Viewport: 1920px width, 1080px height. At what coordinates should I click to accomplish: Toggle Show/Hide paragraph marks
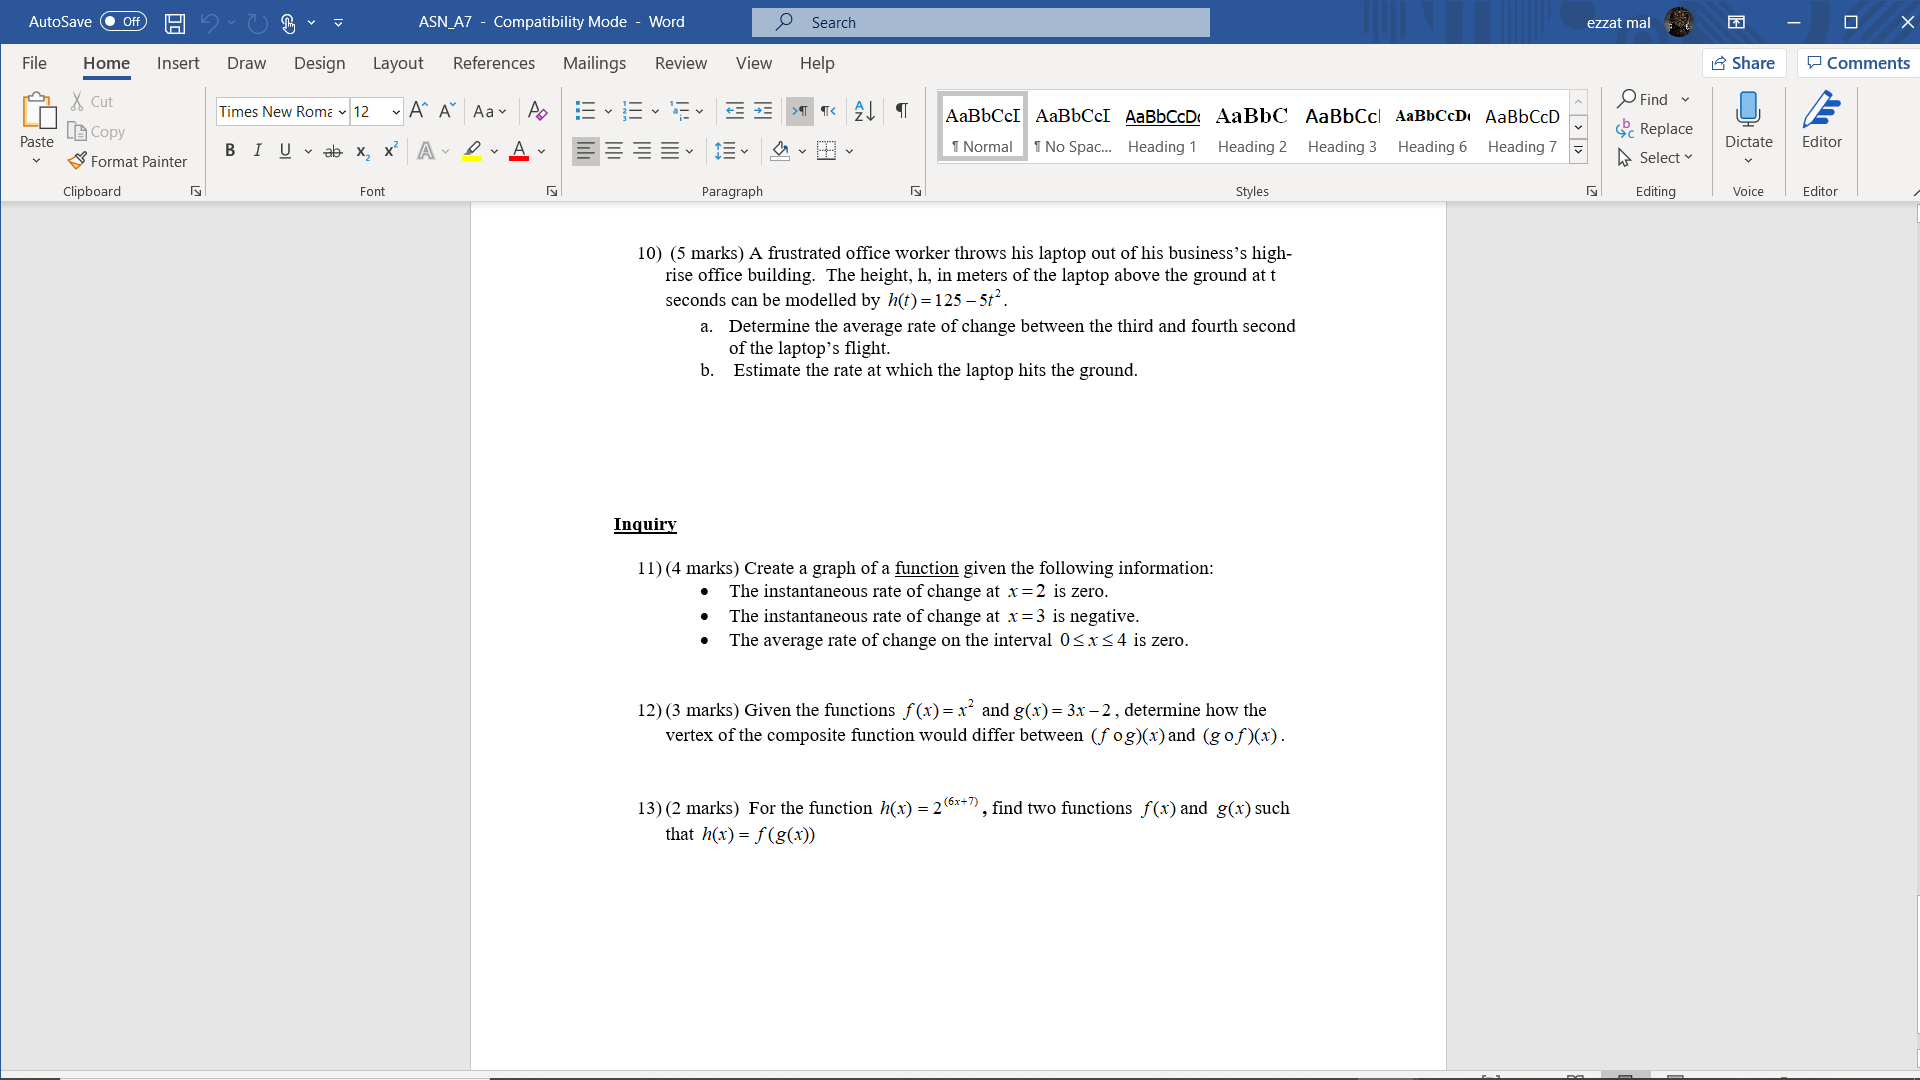pos(902,111)
